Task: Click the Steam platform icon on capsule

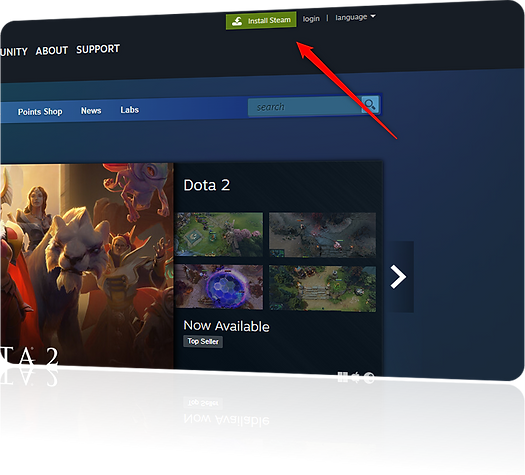Action: coord(369,378)
